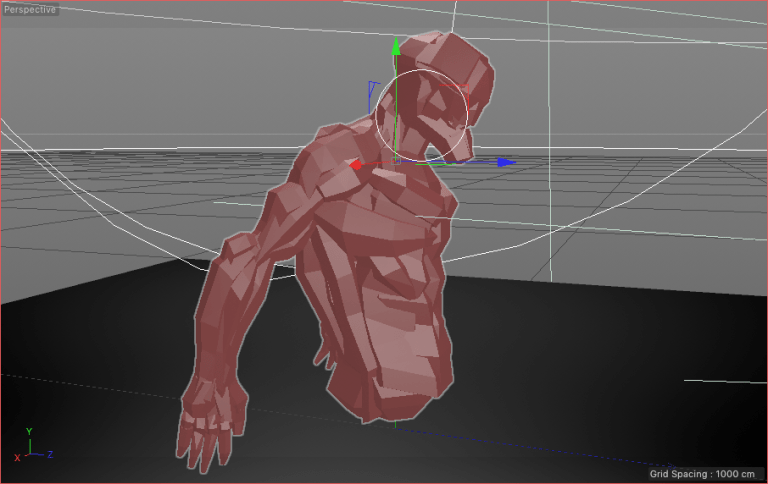
Task: Click the green Y label in the world axis indicator
Action: click(30, 432)
